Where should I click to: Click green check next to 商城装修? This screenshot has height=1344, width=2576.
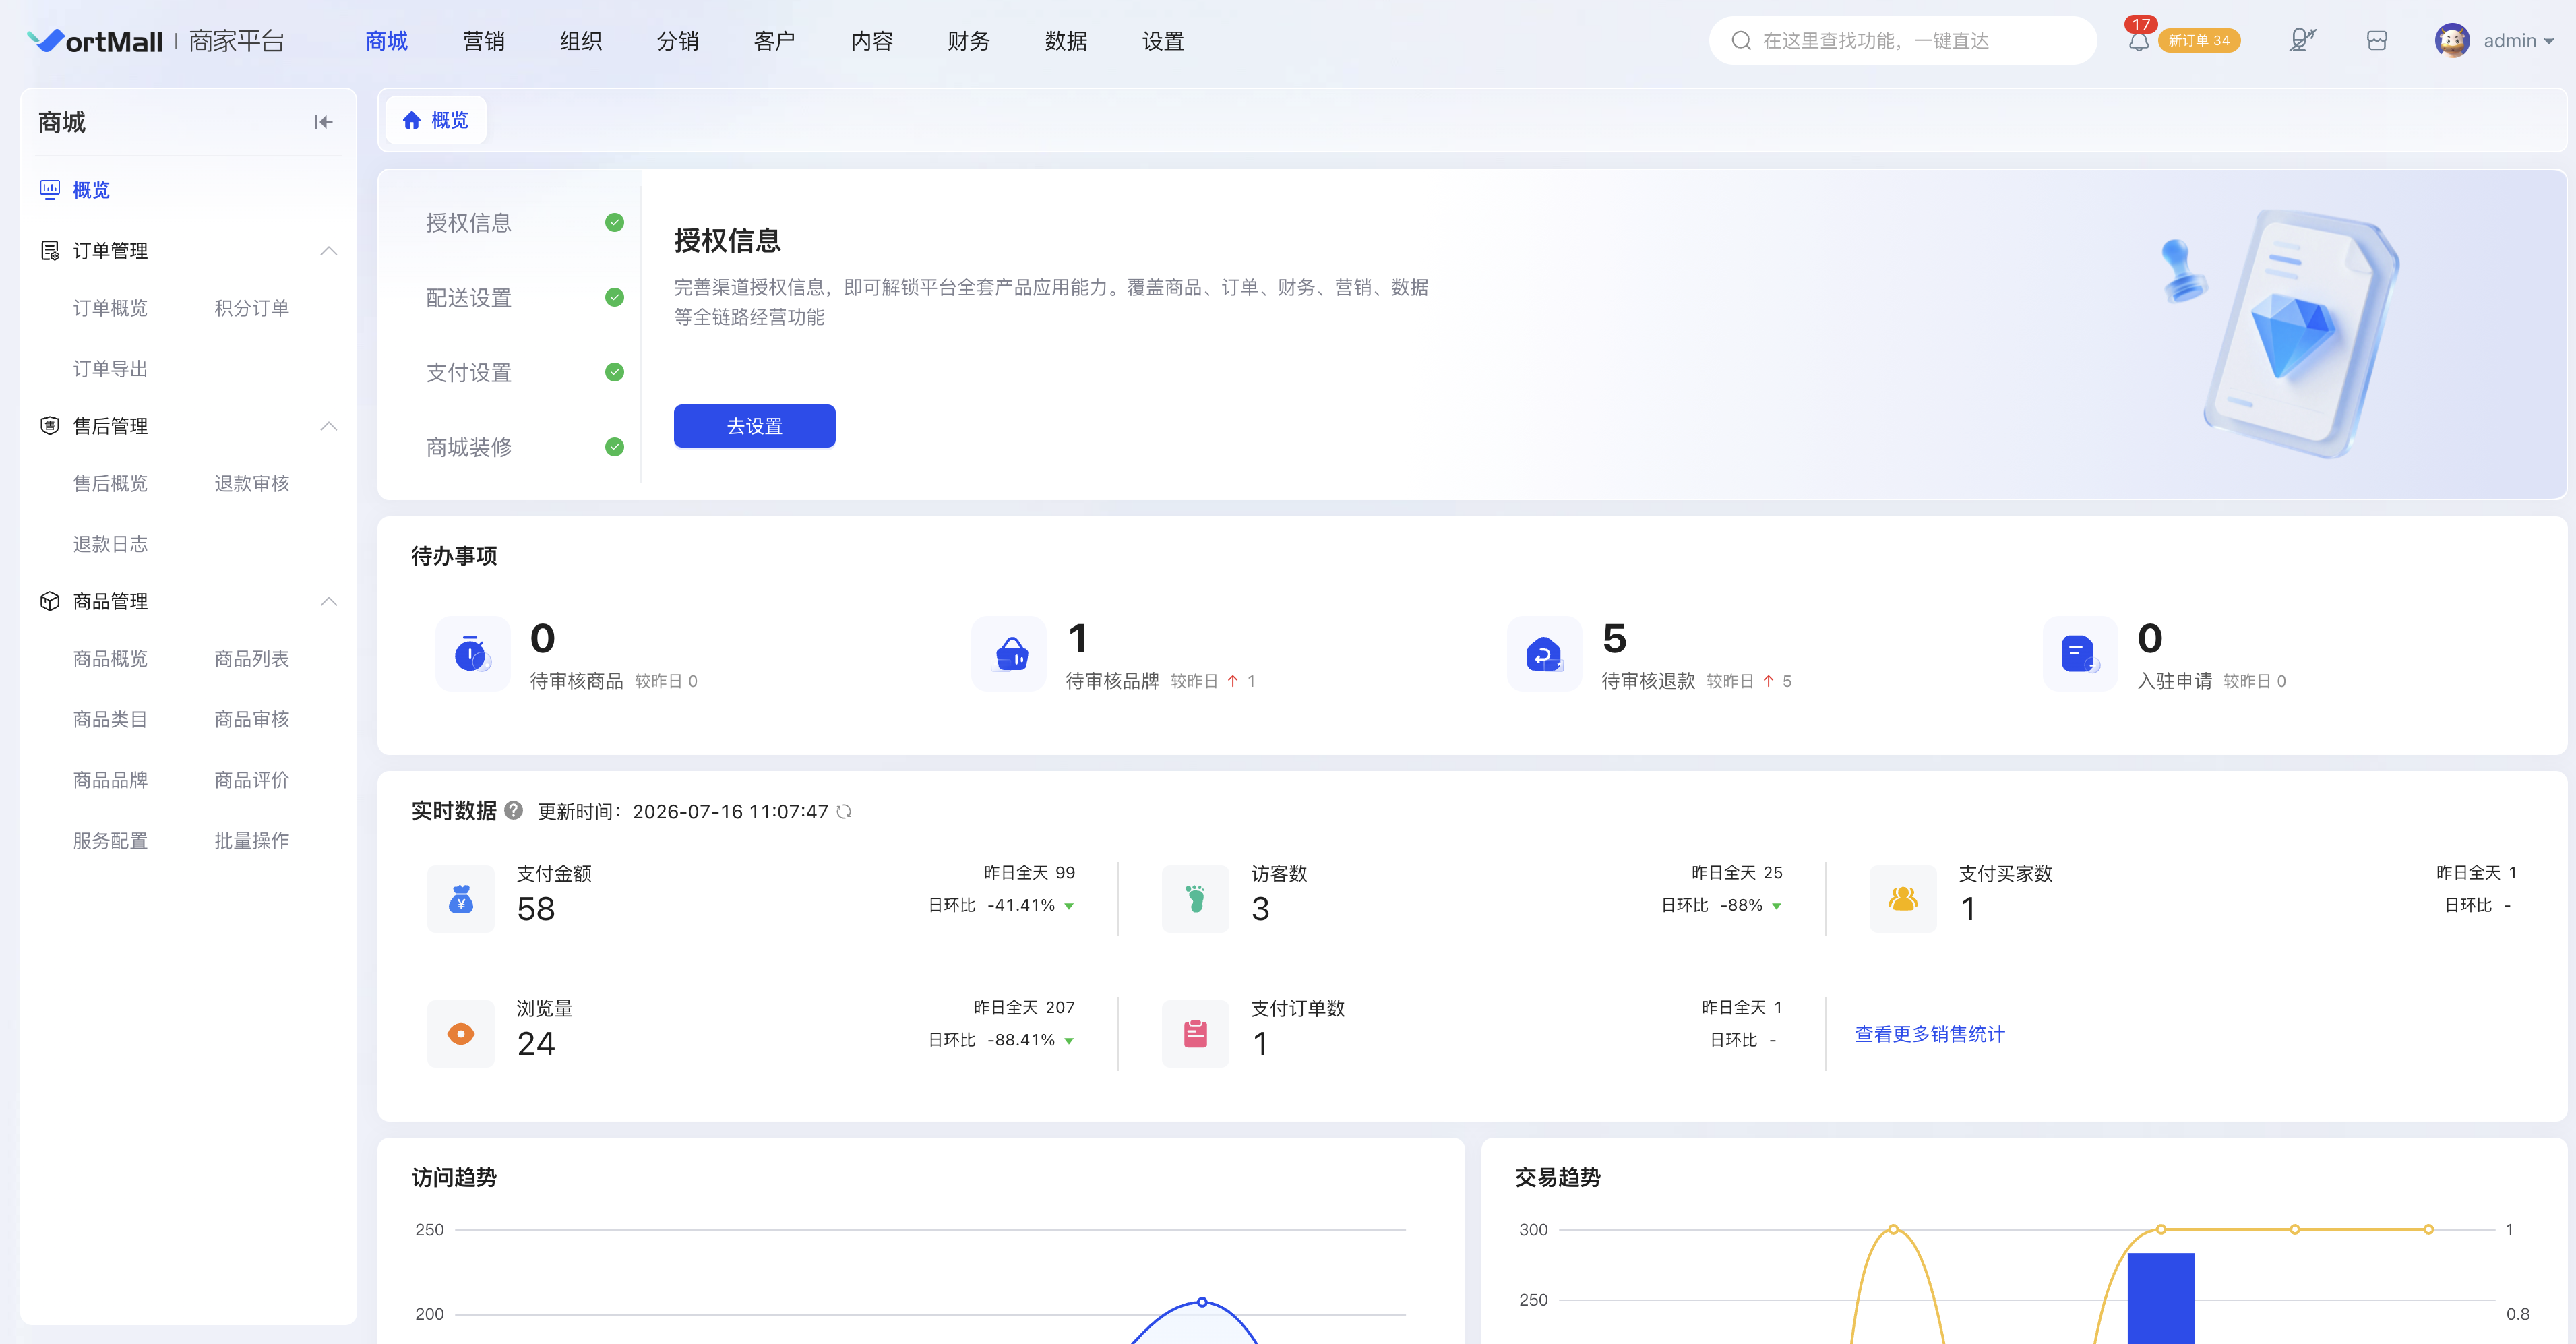(614, 447)
